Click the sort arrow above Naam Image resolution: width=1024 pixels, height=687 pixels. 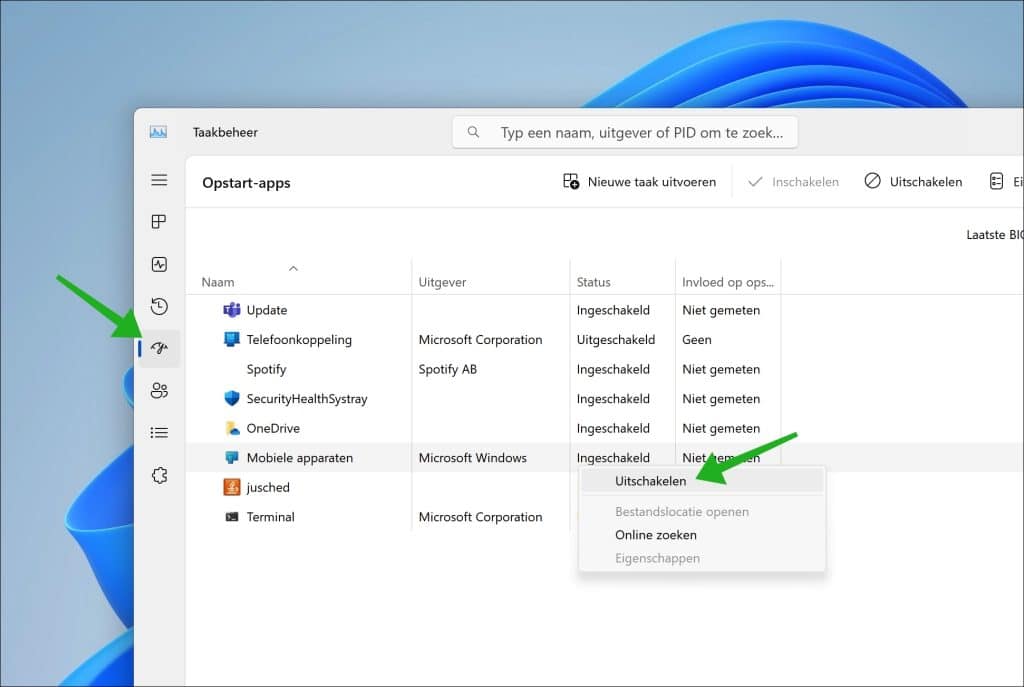coord(293,268)
